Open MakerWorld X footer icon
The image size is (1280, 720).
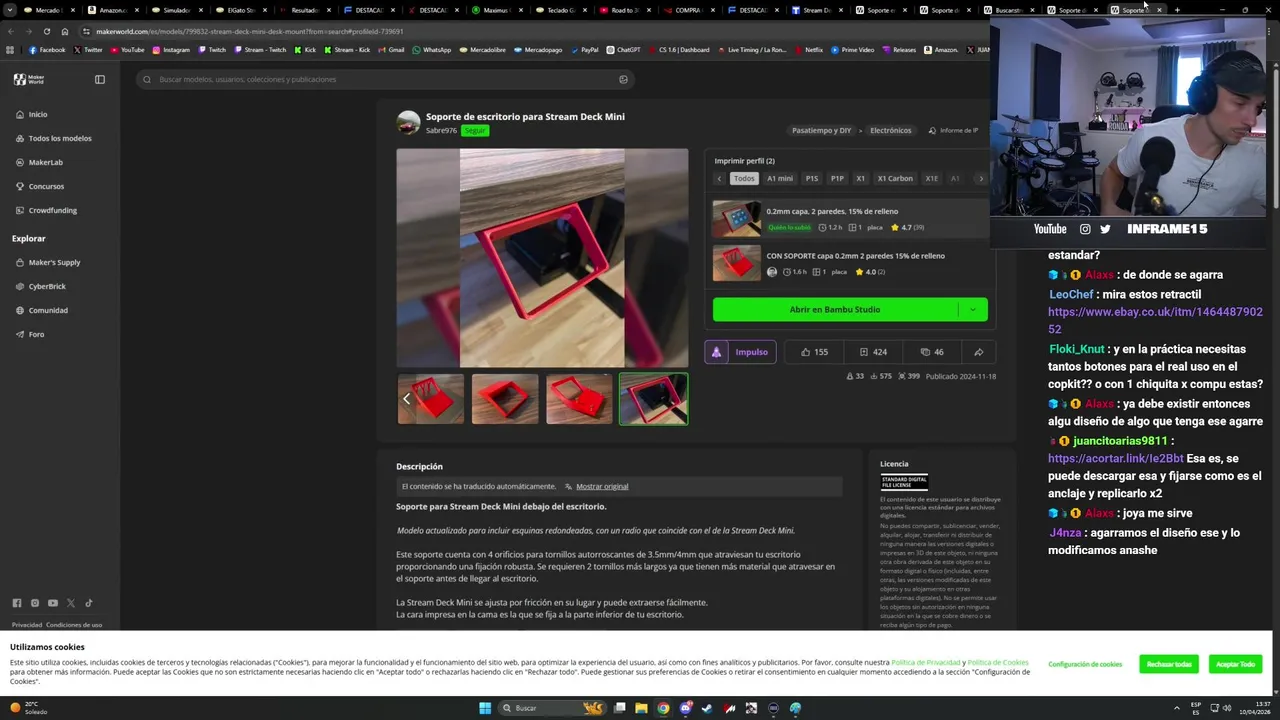[x=71, y=603]
